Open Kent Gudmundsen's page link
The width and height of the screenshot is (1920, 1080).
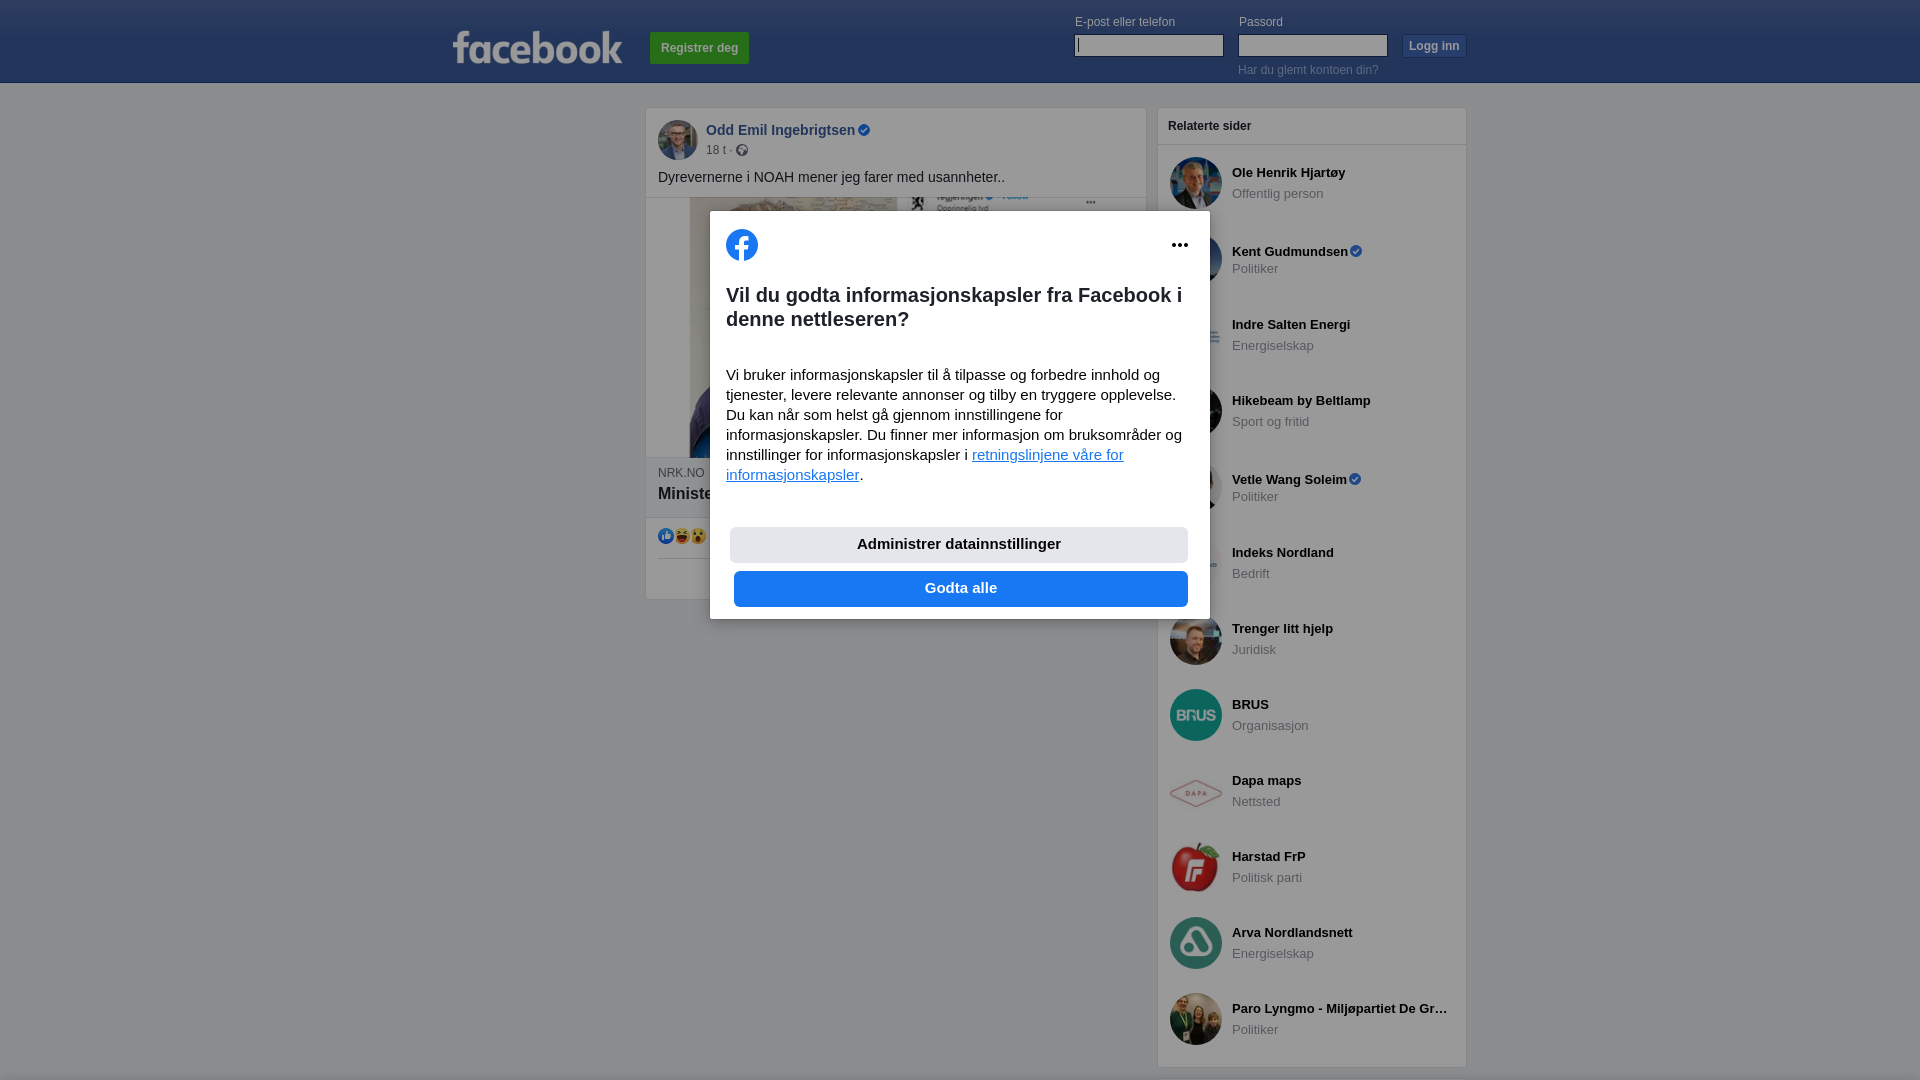(x=1290, y=252)
